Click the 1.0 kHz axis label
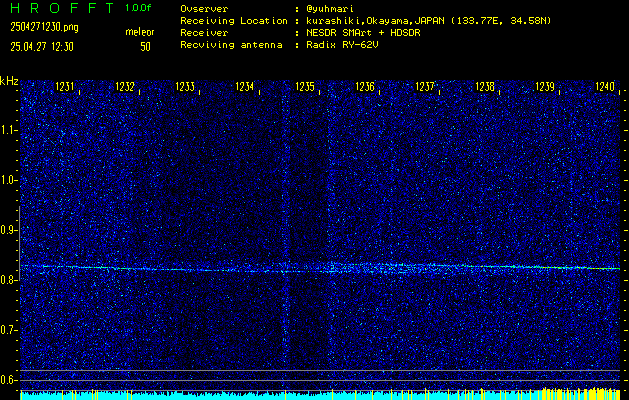 [x=8, y=180]
